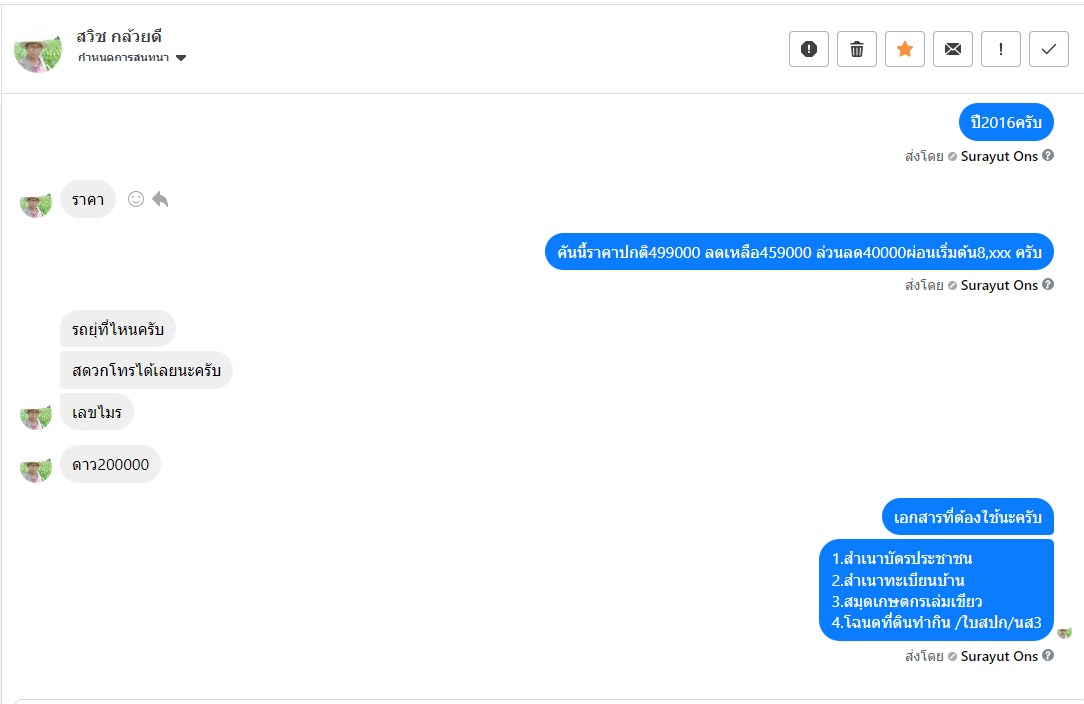The height and width of the screenshot is (704, 1084).
Task: Click help icon under the price message
Action: tap(1048, 285)
